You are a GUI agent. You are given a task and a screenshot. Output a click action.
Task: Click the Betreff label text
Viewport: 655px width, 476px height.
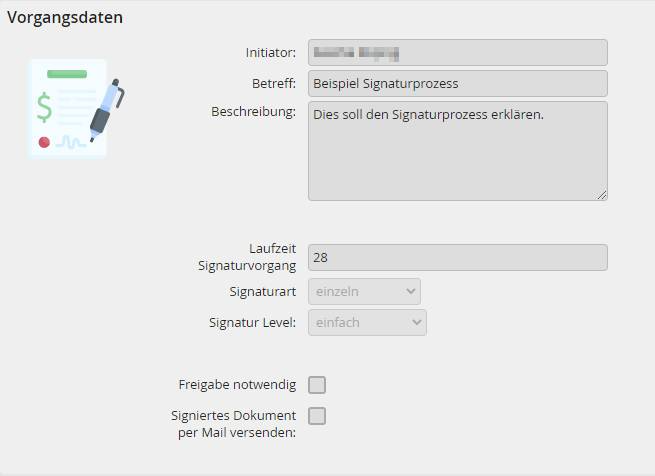273,83
